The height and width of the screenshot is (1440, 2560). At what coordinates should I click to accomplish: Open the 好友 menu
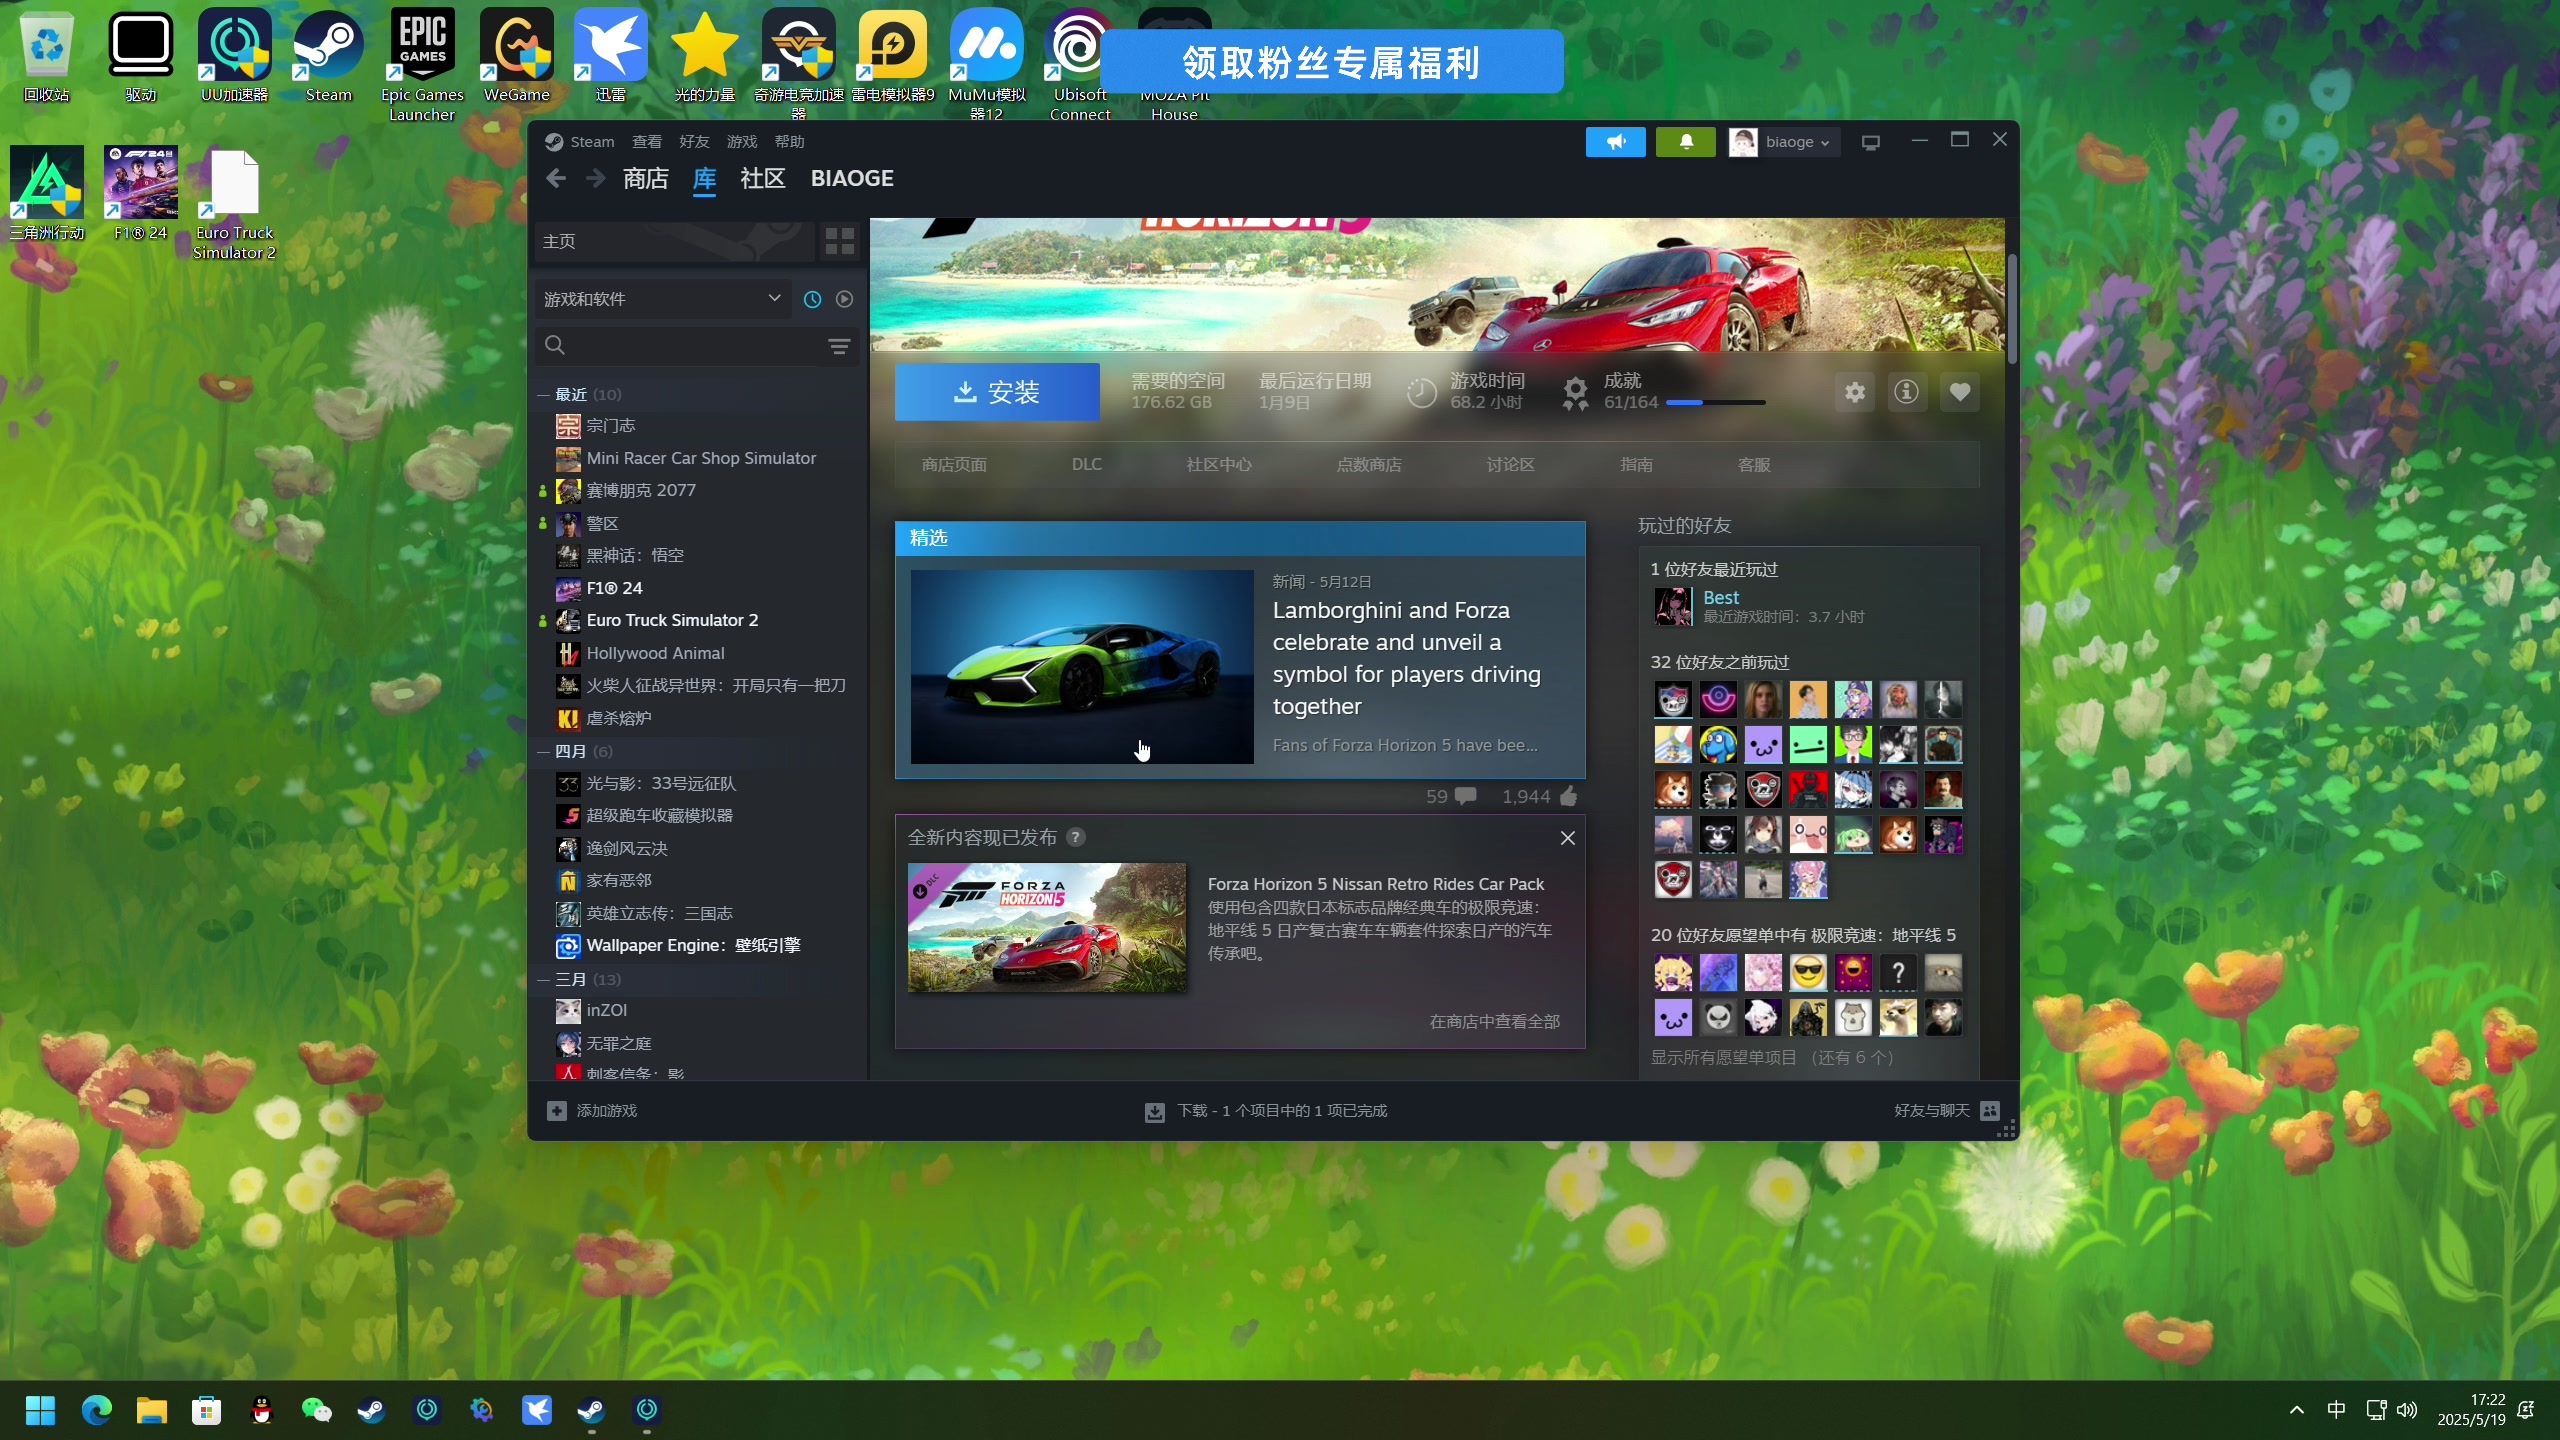(694, 142)
